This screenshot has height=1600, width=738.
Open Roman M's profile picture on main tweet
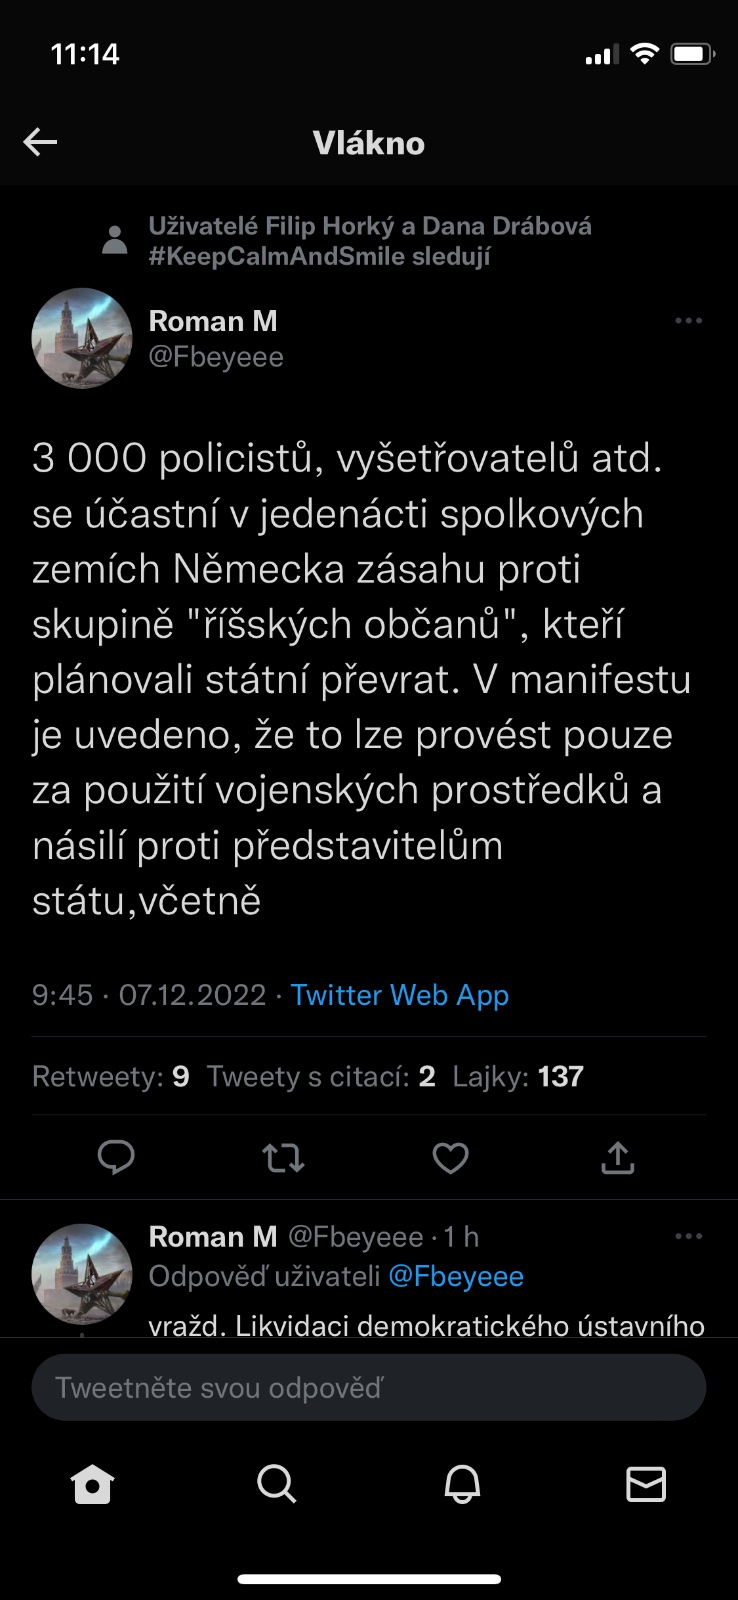click(82, 338)
